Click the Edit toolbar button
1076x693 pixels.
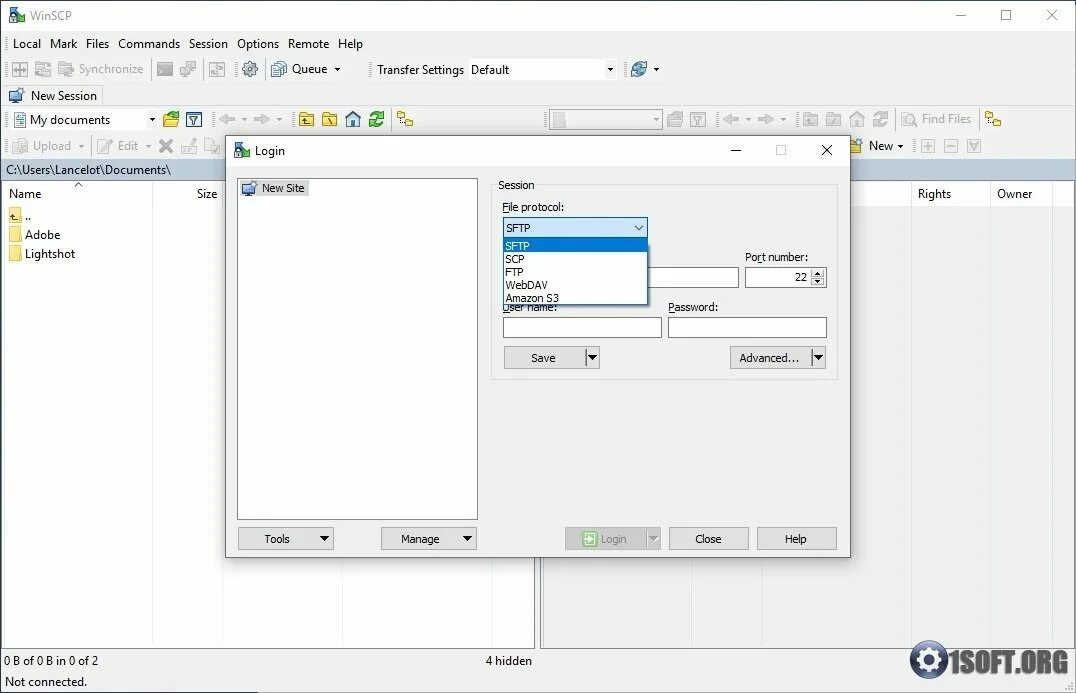pos(117,145)
